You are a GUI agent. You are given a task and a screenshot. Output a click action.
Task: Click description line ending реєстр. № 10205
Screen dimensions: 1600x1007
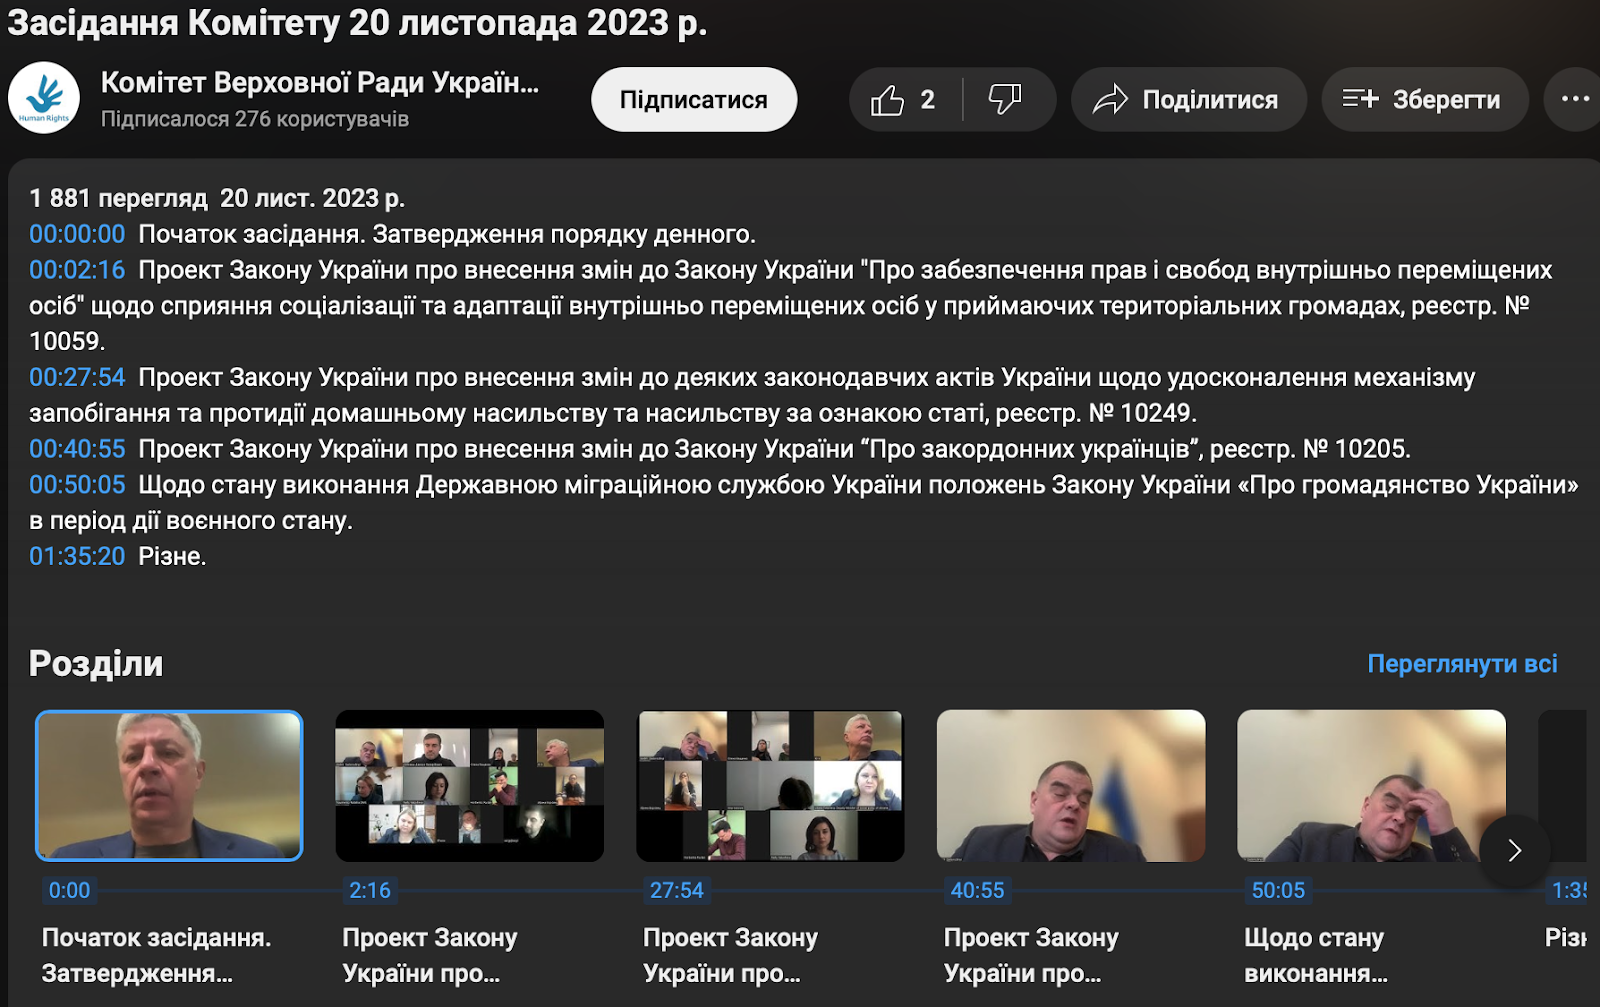774,449
